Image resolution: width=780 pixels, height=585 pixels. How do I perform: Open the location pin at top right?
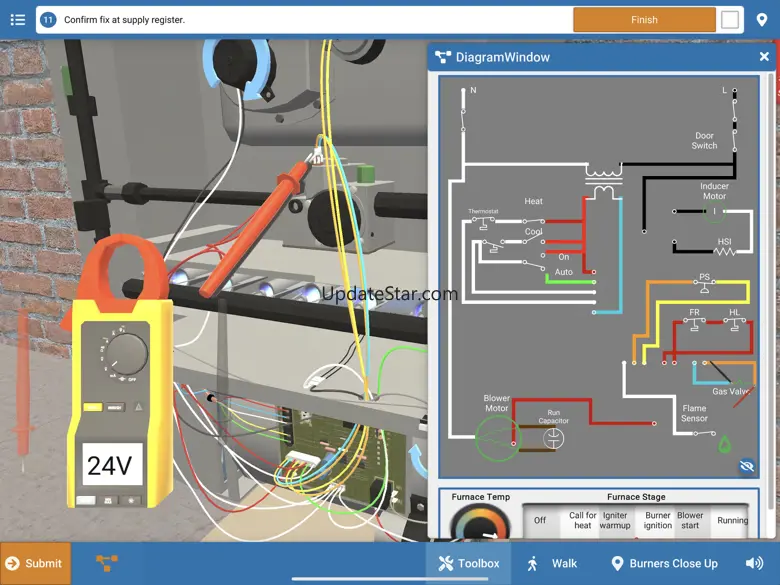tap(762, 20)
